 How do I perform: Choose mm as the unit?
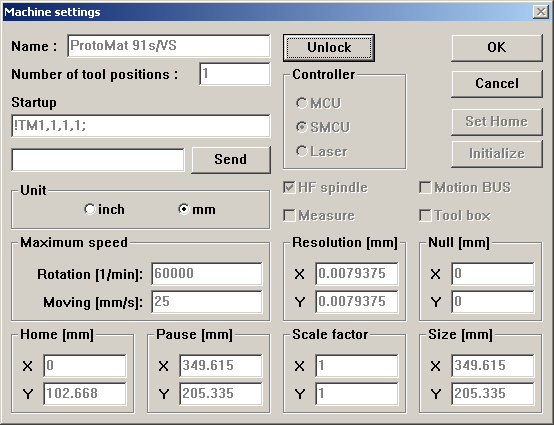(197, 209)
